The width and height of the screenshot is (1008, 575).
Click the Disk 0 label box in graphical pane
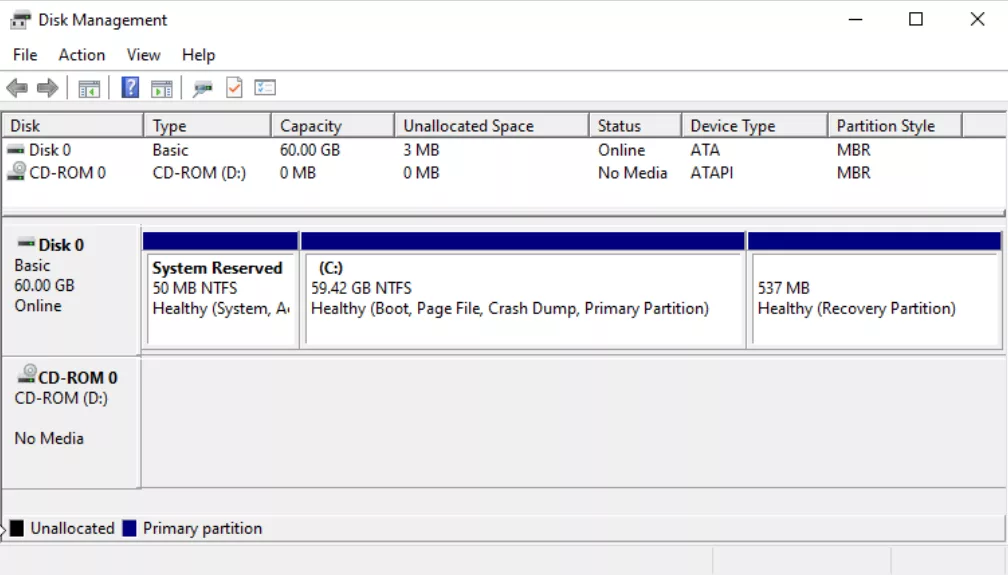tap(71, 289)
